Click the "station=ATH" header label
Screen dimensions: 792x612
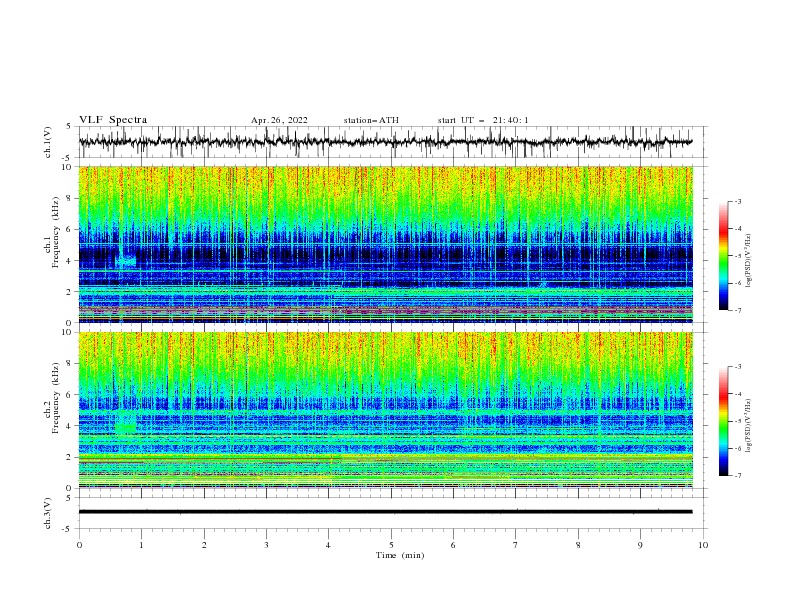371,120
